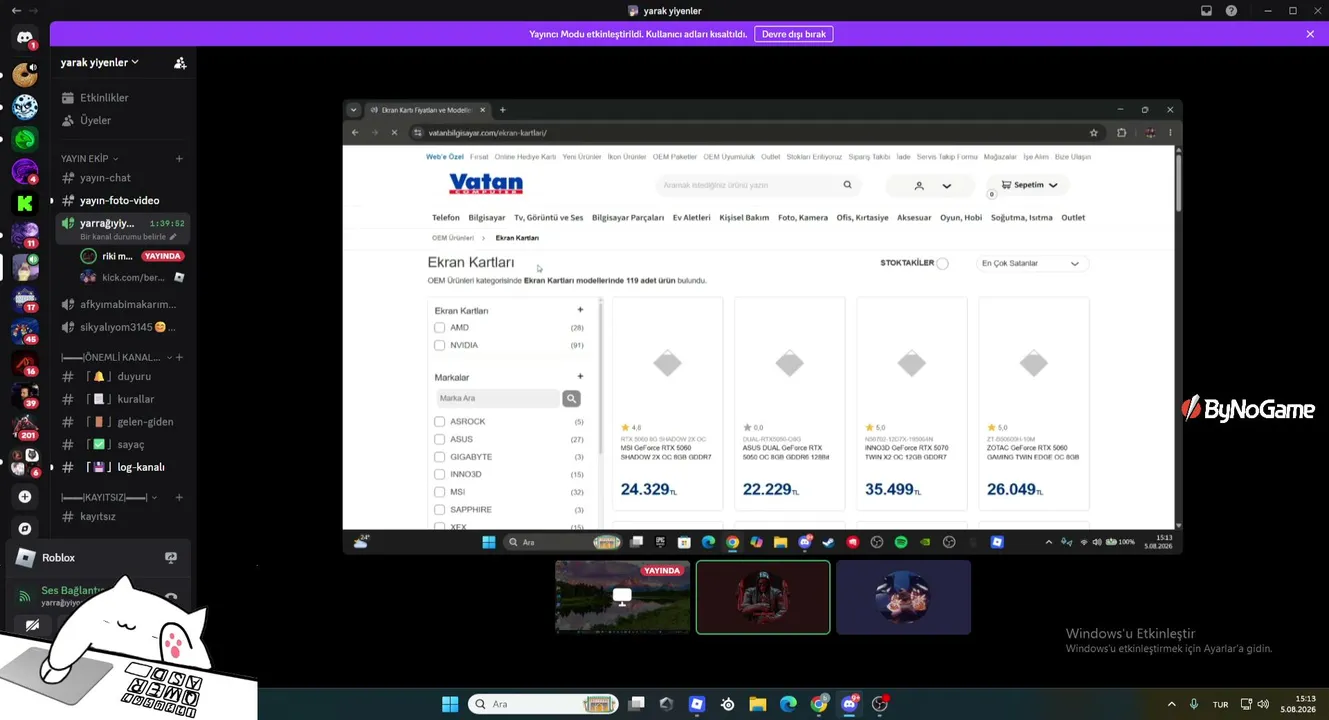This screenshot has height=720, width=1329.
Task: Close the streamer mode notice banner
Action: 1310,34
